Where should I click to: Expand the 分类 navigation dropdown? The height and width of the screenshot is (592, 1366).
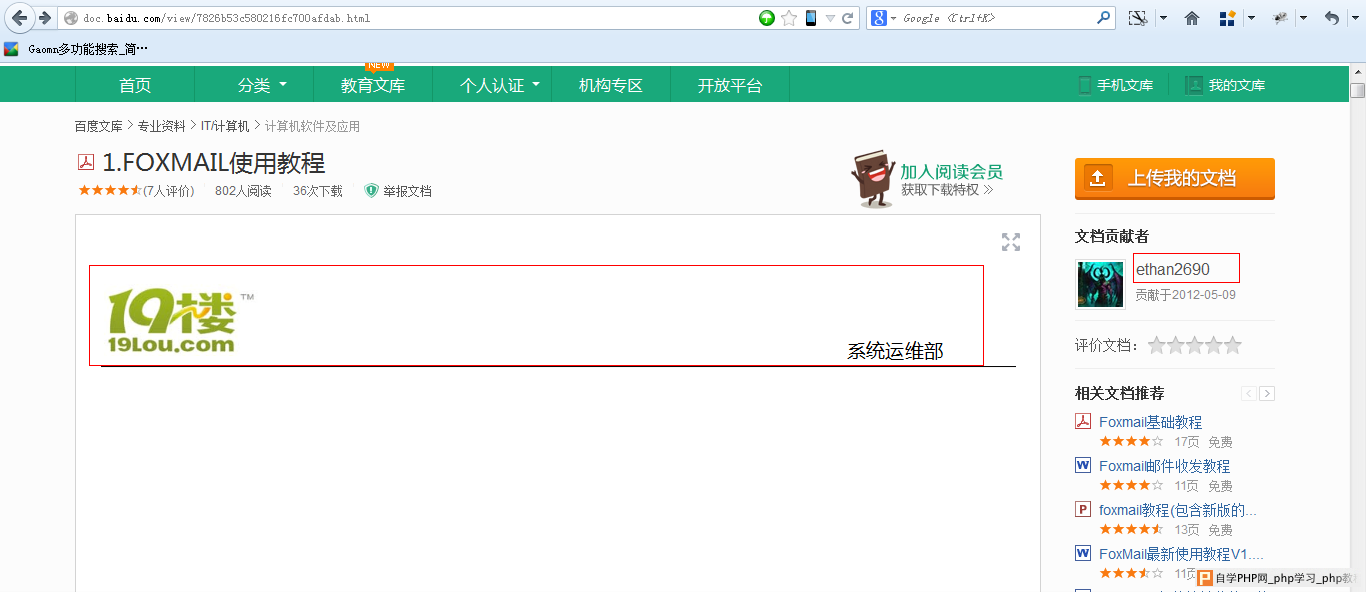coord(283,85)
